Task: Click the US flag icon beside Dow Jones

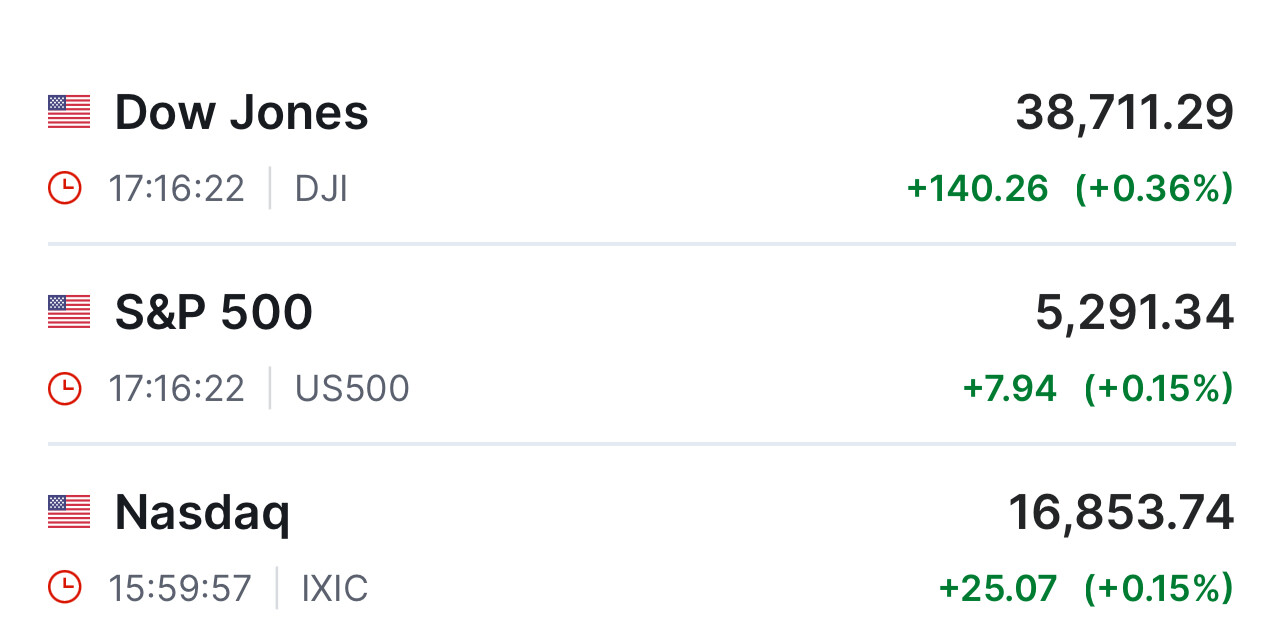Action: pos(69,112)
